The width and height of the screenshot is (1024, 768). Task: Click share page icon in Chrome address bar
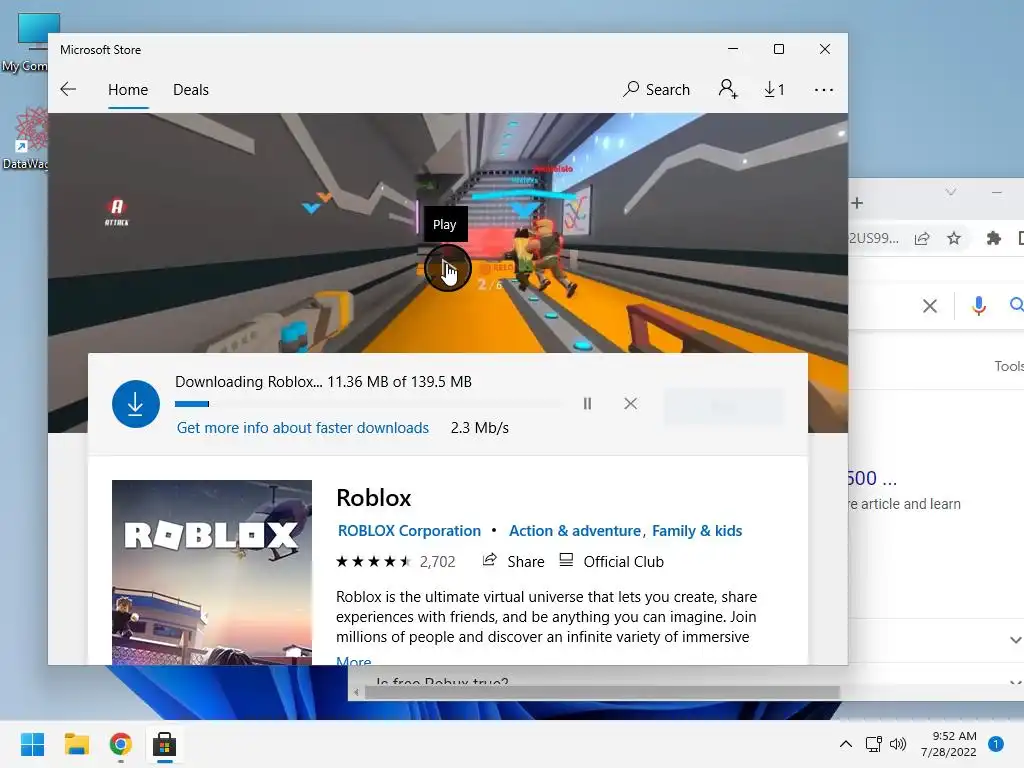click(x=922, y=238)
